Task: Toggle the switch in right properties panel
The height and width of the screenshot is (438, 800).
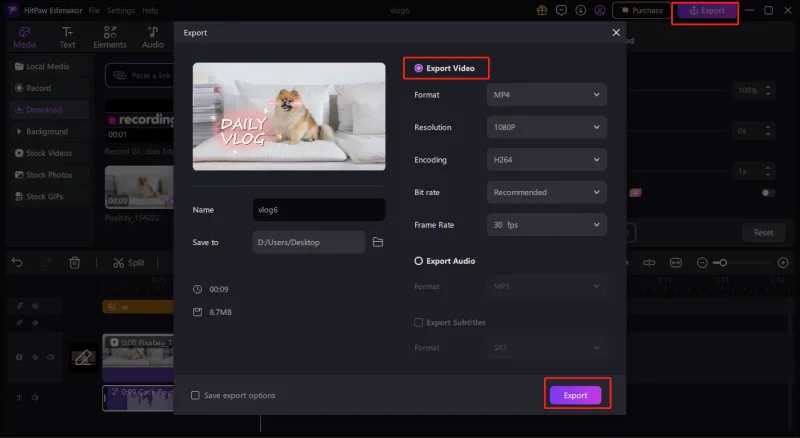Action: click(768, 192)
